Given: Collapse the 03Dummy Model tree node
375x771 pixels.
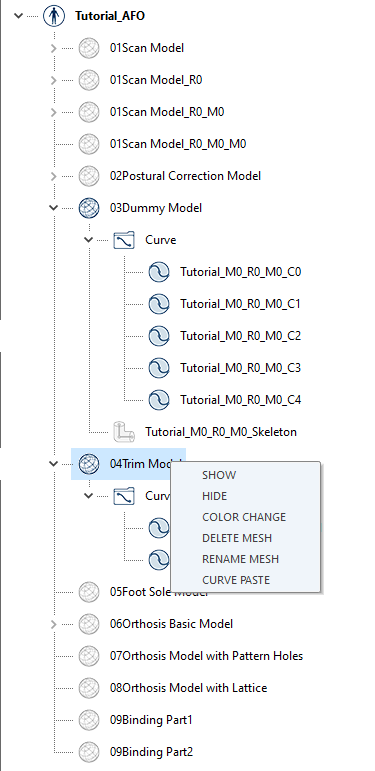Looking at the screenshot, I should pyautogui.click(x=54, y=208).
